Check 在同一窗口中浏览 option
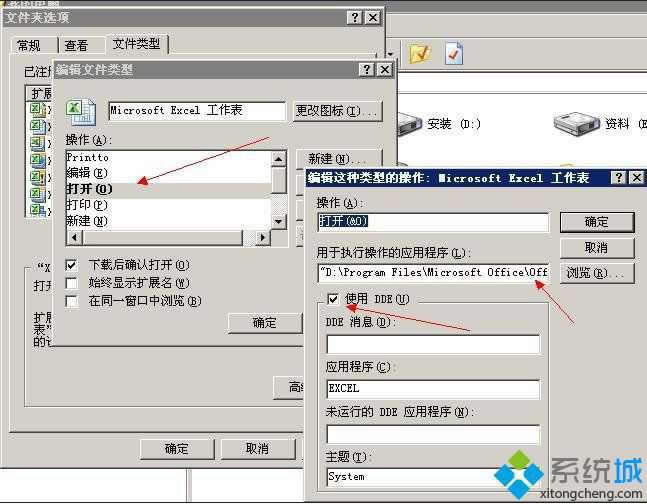Image resolution: width=647 pixels, height=504 pixels. point(71,301)
